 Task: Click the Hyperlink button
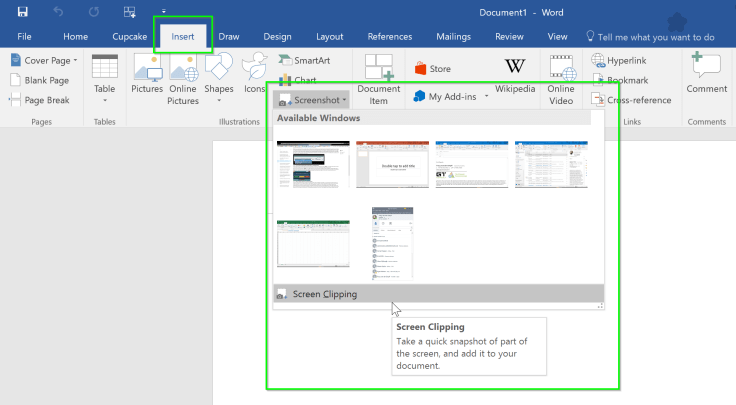click(625, 60)
